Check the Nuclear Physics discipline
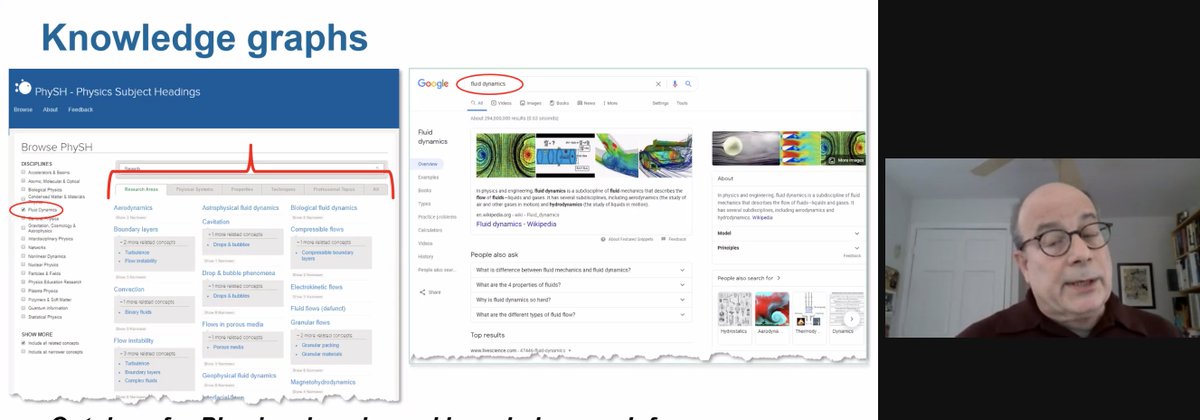Viewport: 1200px width, 420px height. coord(23,264)
